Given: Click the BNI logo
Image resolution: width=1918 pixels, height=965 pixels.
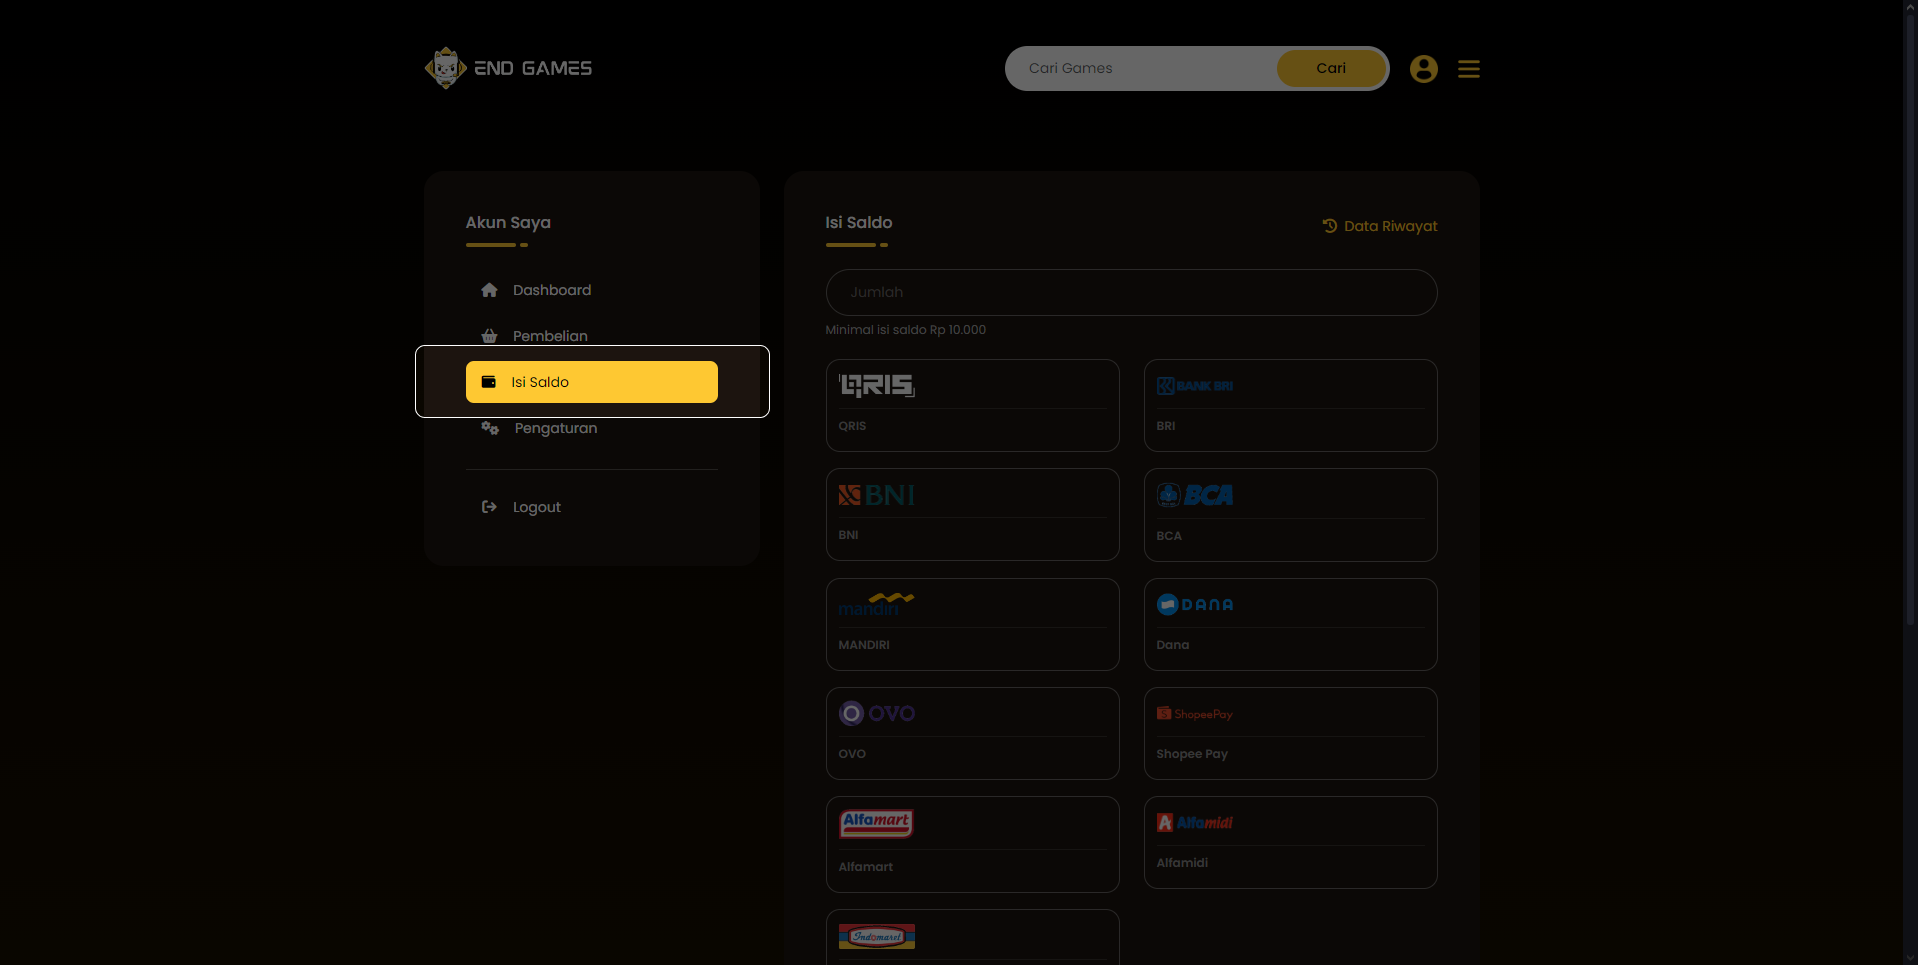Looking at the screenshot, I should pyautogui.click(x=877, y=495).
